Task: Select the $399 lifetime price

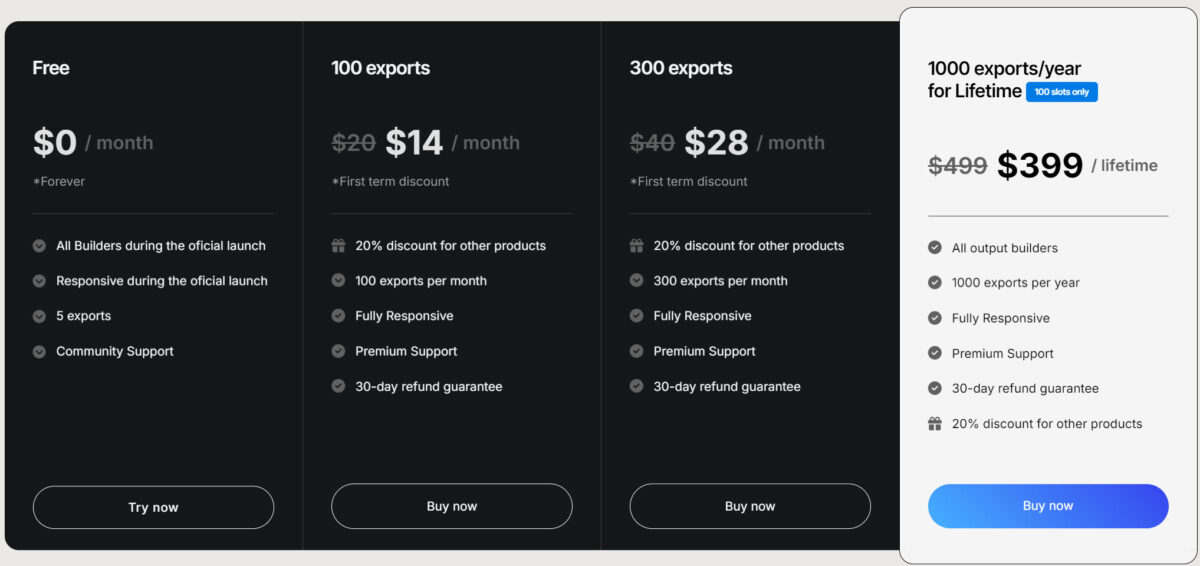Action: click(1040, 165)
